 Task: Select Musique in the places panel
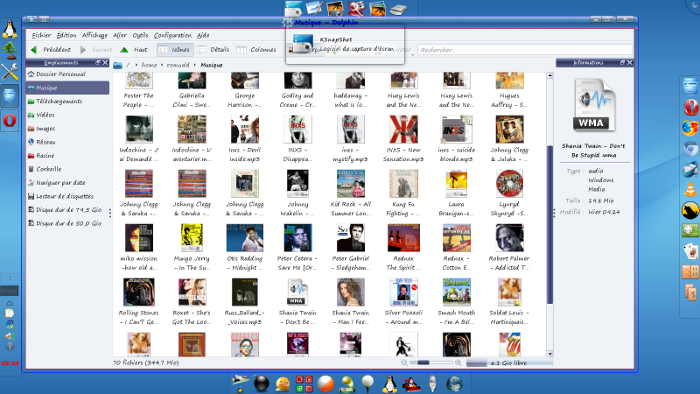point(67,87)
